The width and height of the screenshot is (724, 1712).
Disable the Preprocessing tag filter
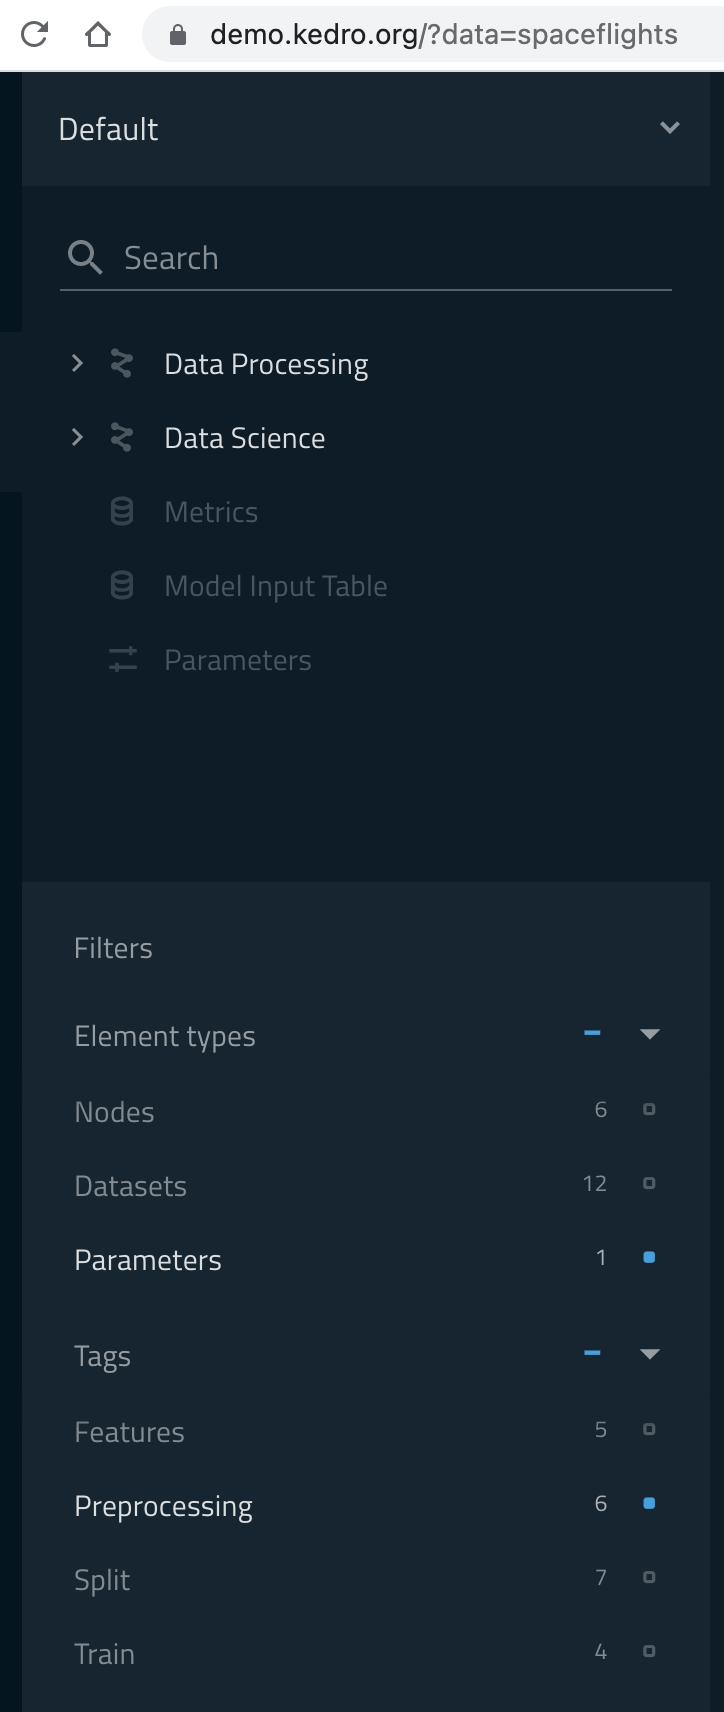[x=649, y=1503]
